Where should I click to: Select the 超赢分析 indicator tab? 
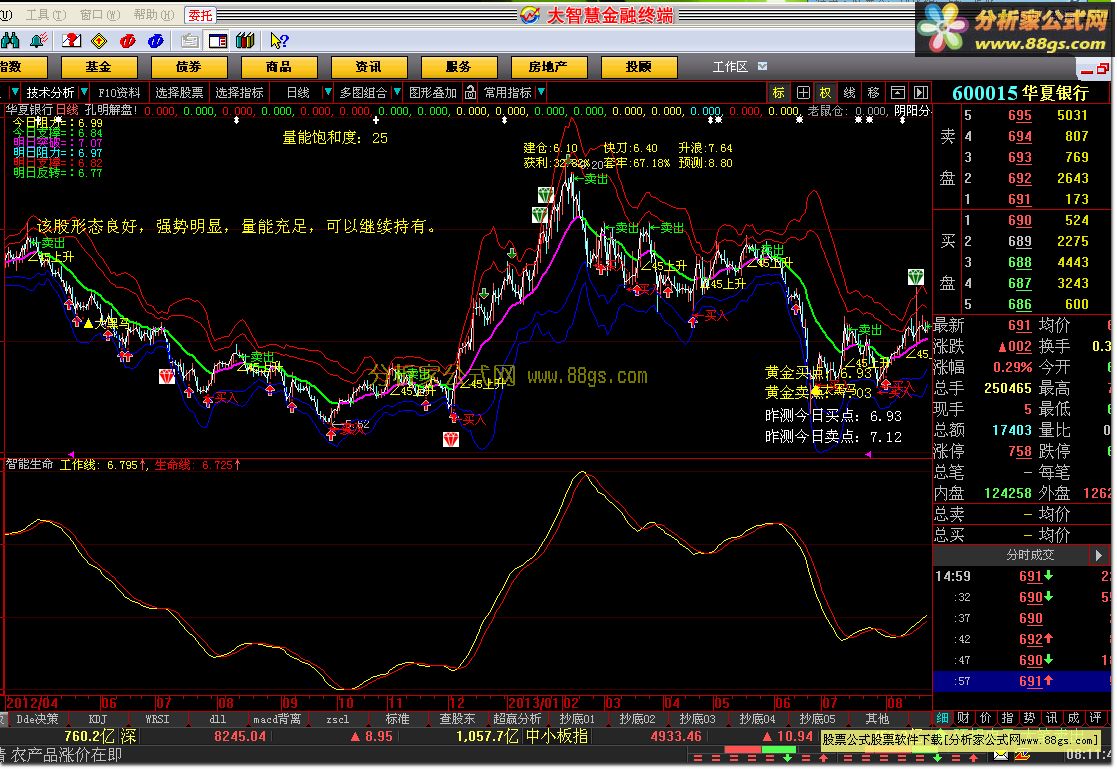coord(517,719)
